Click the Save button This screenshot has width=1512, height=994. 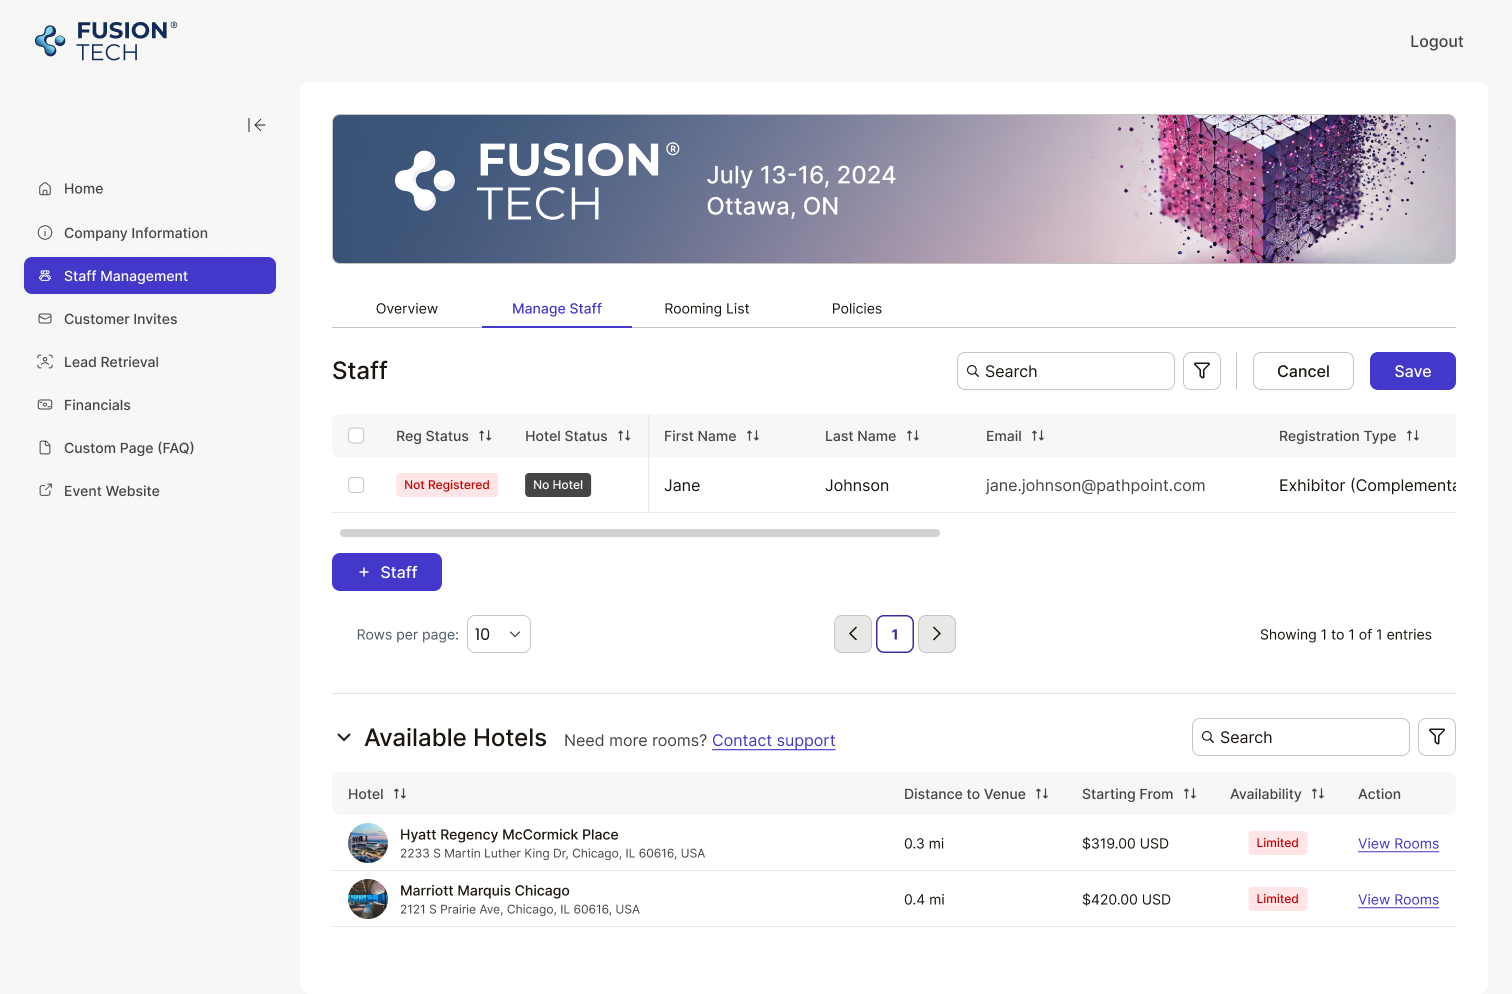pos(1413,371)
